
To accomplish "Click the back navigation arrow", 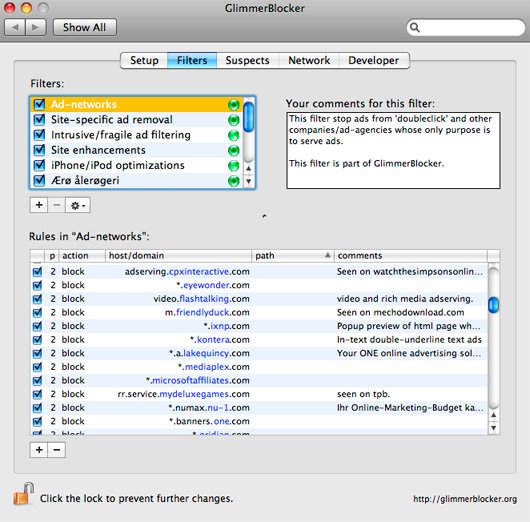I will (x=15, y=27).
